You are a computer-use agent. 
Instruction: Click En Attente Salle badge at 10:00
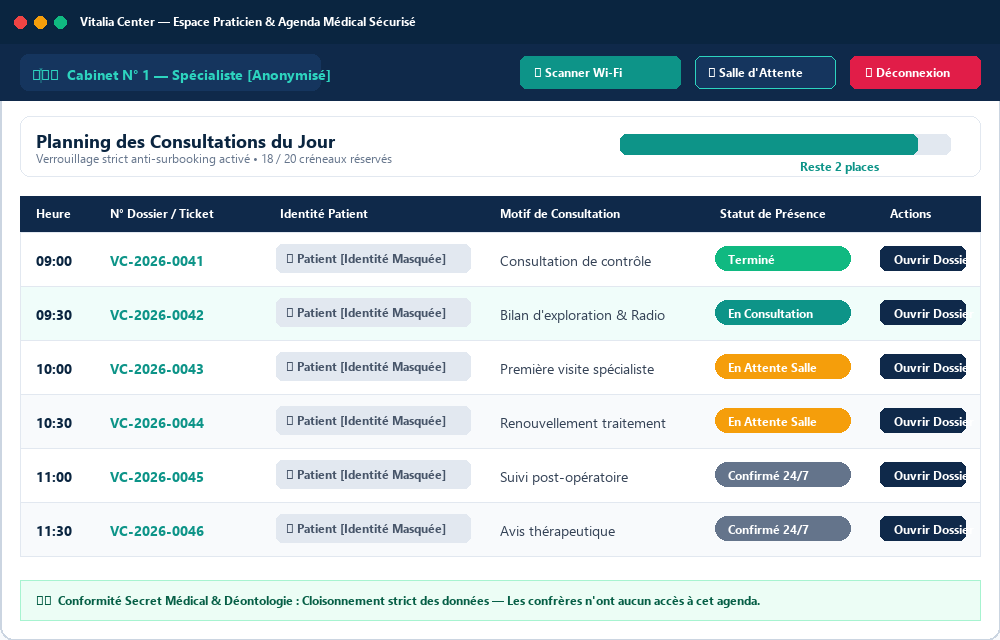point(783,367)
